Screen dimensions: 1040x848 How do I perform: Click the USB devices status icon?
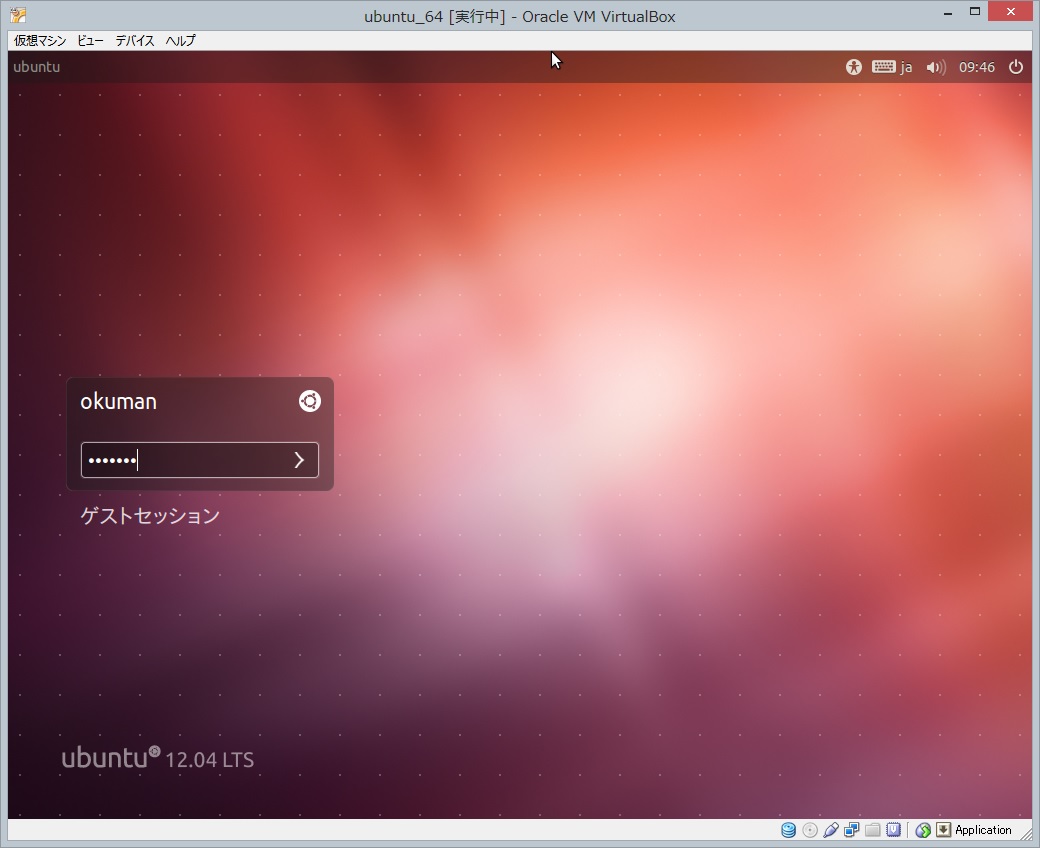(x=831, y=830)
